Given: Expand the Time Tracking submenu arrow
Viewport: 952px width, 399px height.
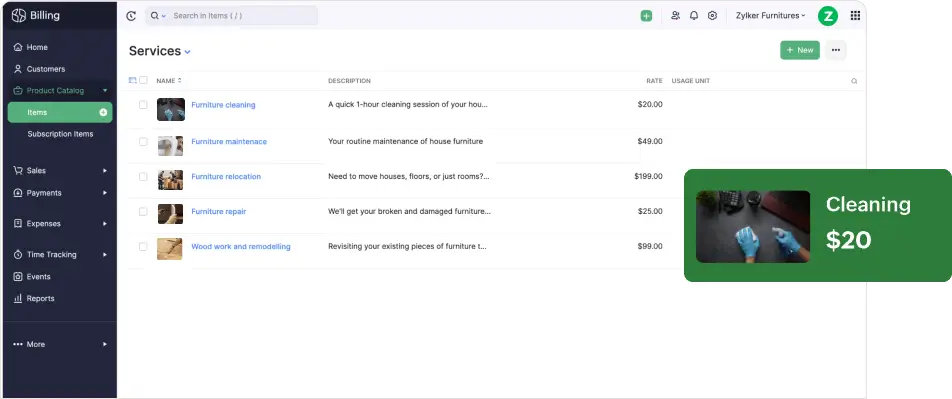Looking at the screenshot, I should 105,254.
